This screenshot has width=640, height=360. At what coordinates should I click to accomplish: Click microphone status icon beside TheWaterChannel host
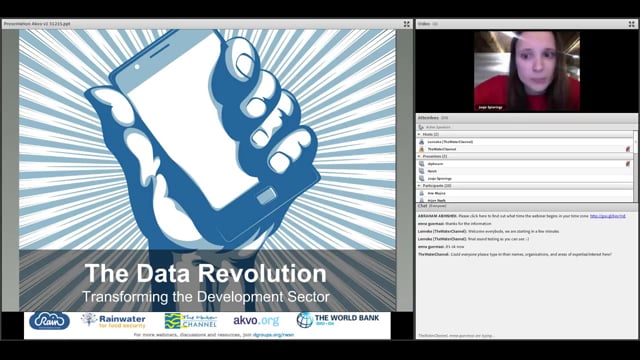[x=628, y=149]
